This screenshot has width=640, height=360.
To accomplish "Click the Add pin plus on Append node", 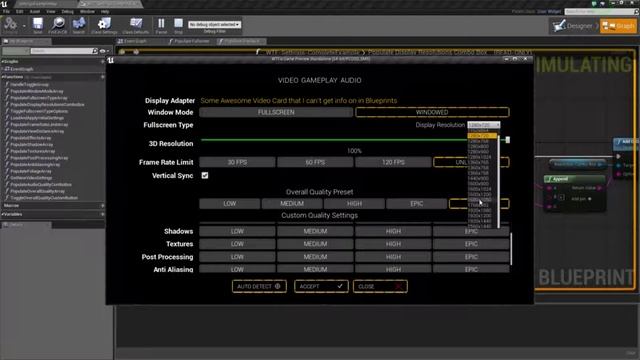I will point(590,199).
